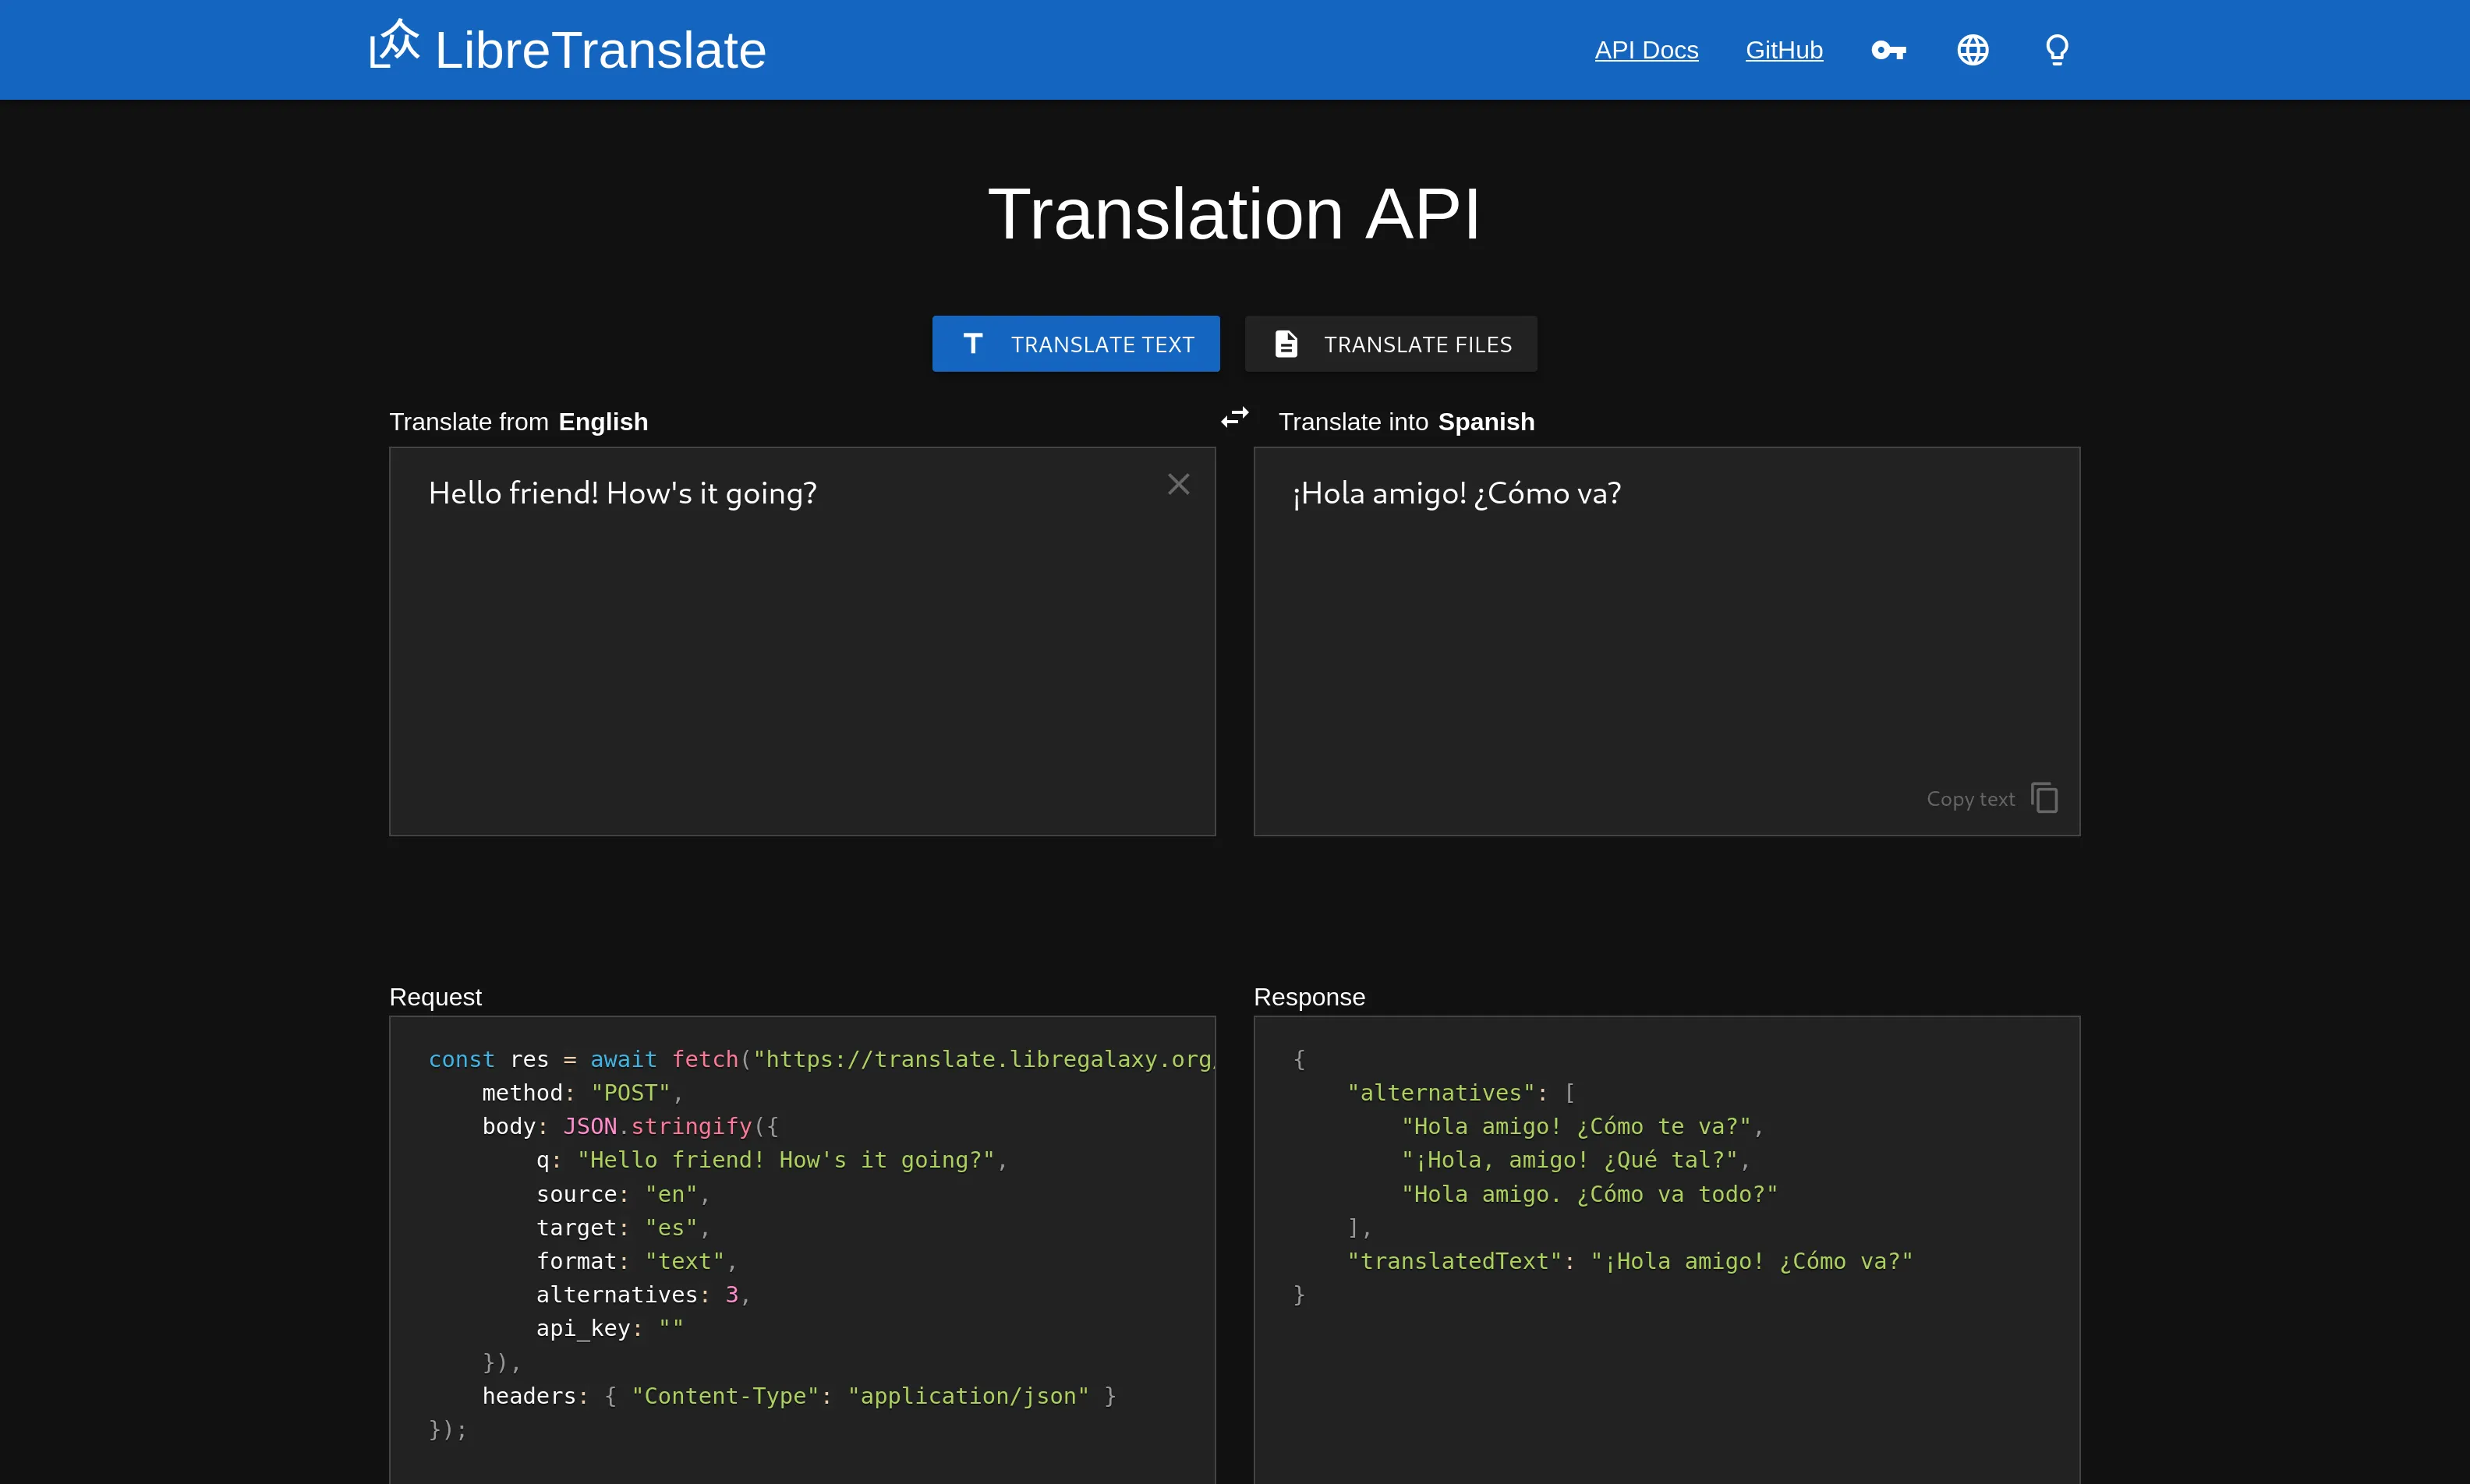Click the API key icon
This screenshot has height=1484, width=2470.
(1888, 50)
